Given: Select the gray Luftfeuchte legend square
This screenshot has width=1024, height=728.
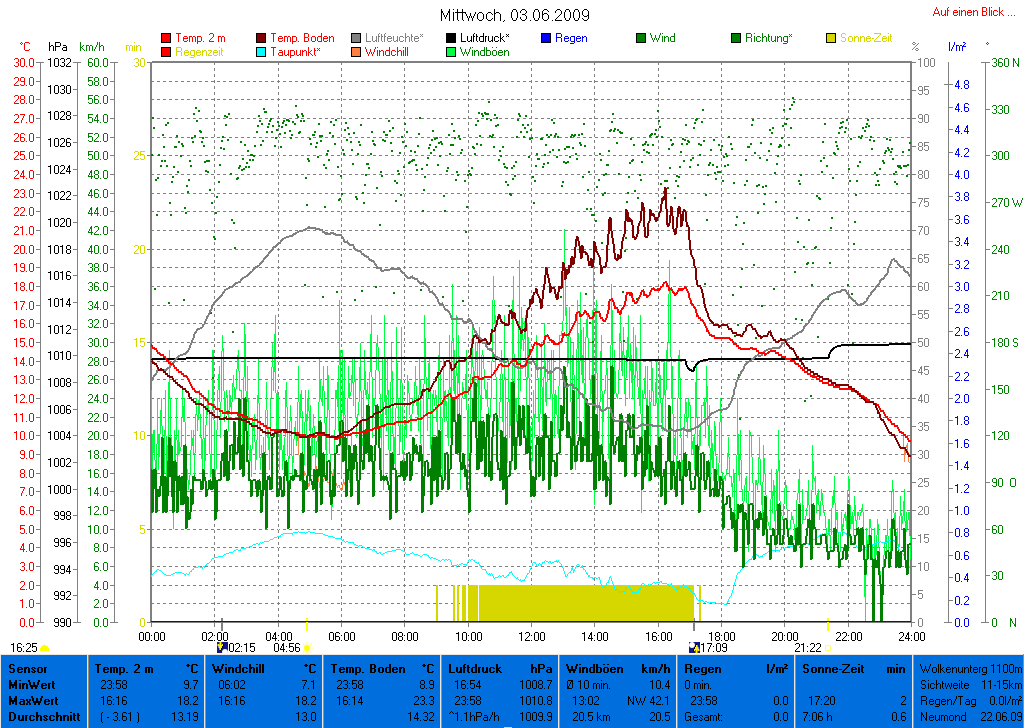Looking at the screenshot, I should pos(356,38).
